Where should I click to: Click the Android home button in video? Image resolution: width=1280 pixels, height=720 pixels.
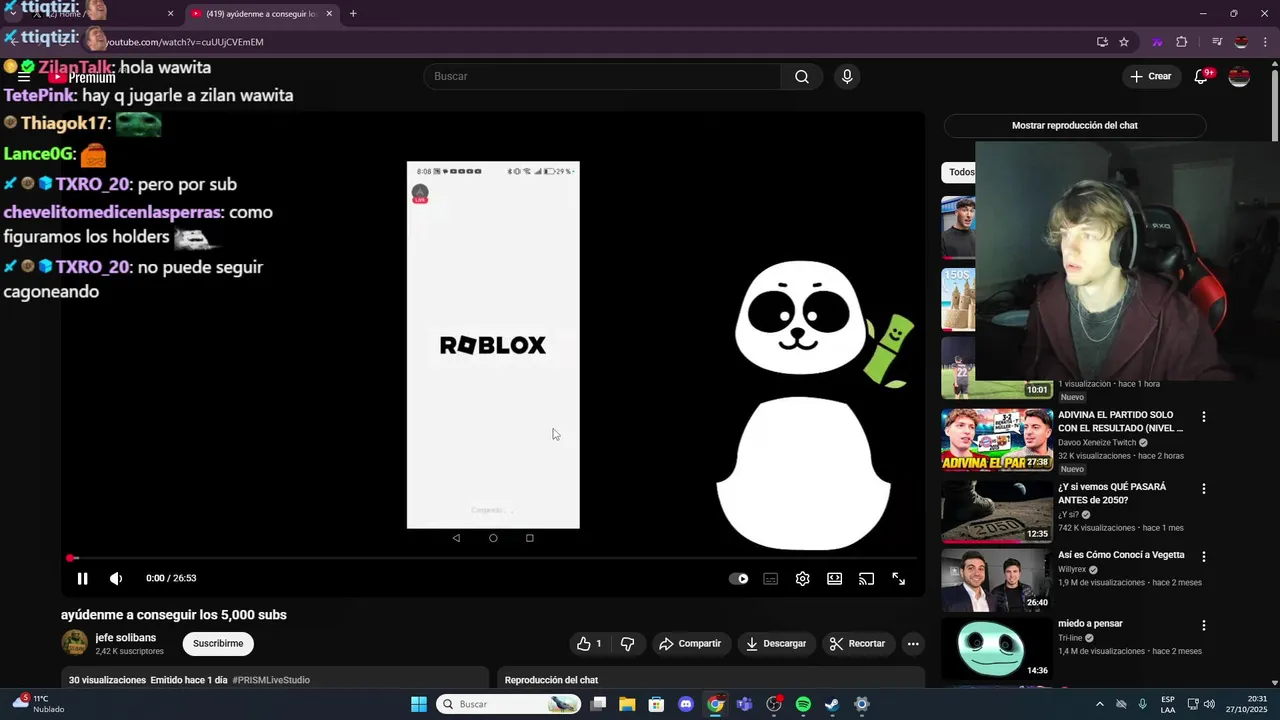[x=493, y=538]
